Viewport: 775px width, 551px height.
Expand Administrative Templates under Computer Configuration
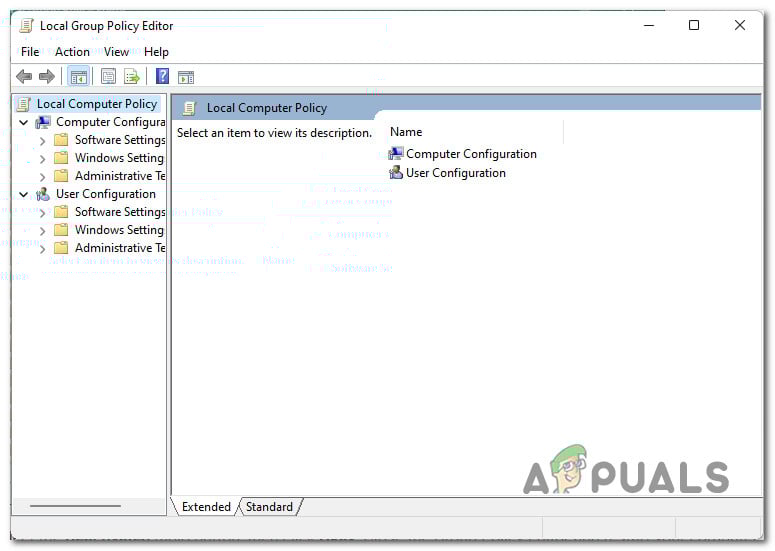pos(43,177)
